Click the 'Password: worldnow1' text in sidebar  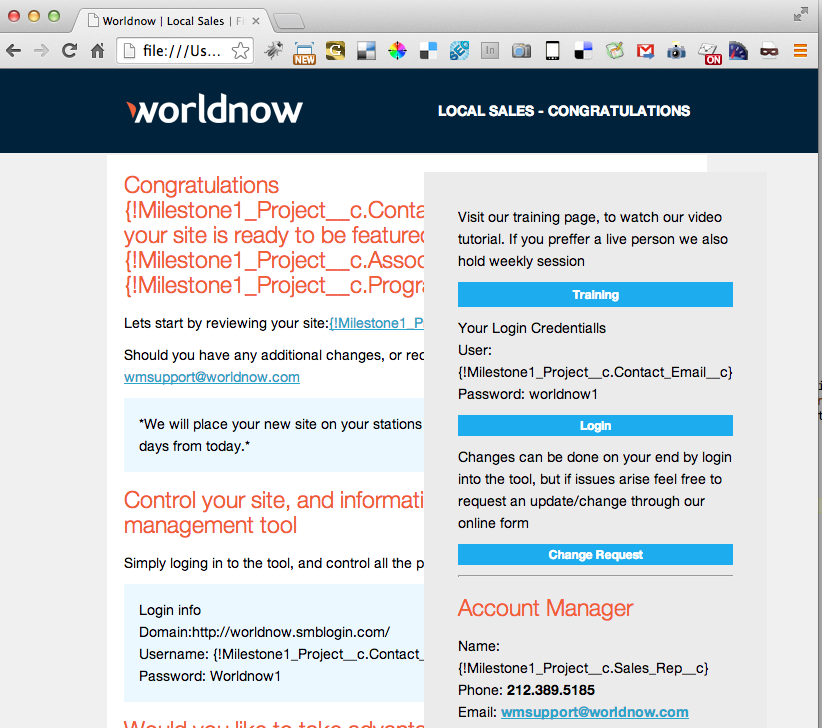(x=527, y=394)
